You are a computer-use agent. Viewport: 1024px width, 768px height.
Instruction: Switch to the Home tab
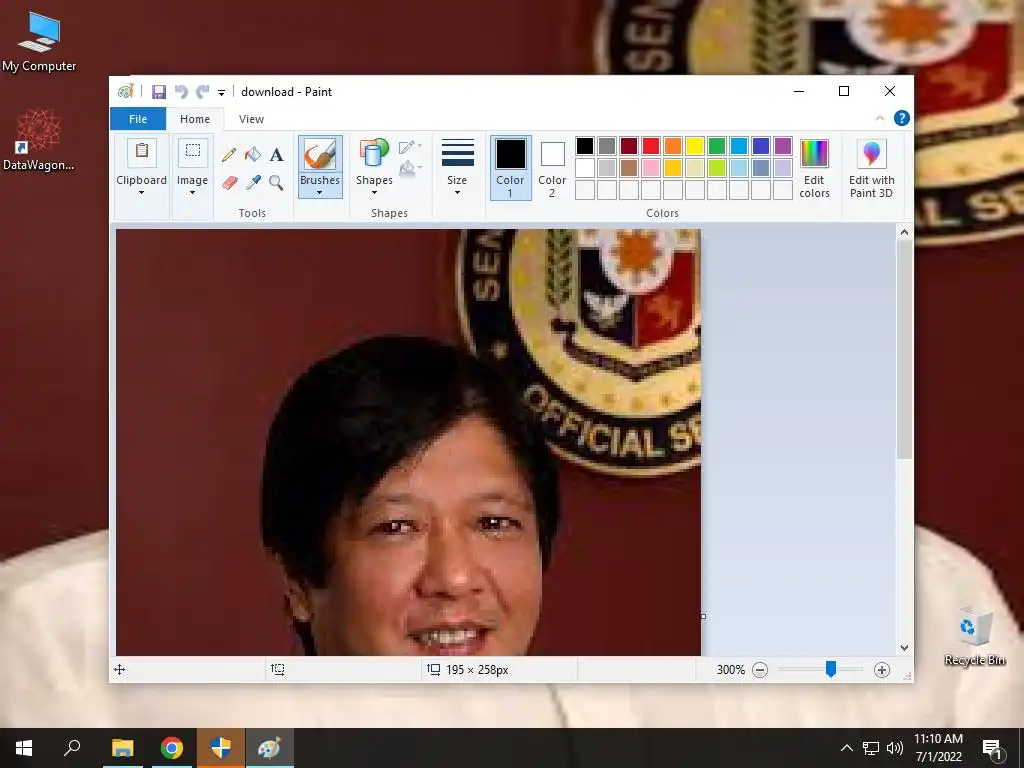click(195, 119)
